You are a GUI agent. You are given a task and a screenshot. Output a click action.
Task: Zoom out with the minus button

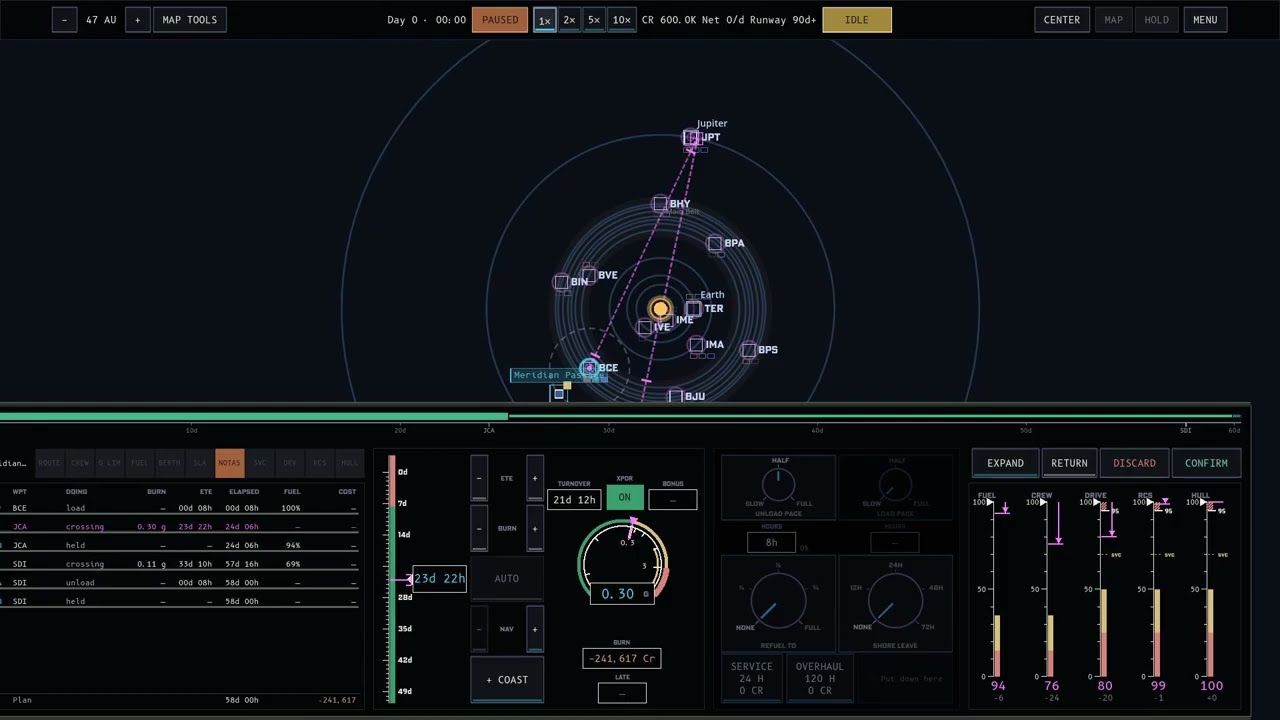coord(64,20)
